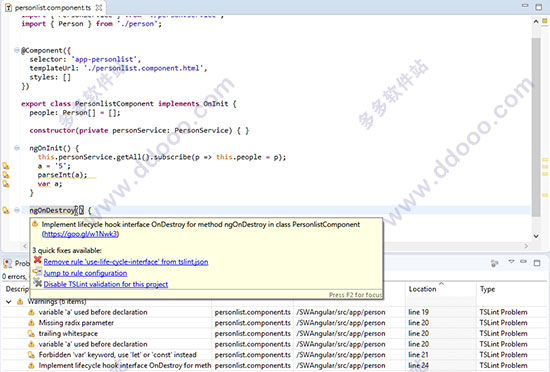Screen dimensions: 550x372
Task: Collapse the ngOnInit method fold
Action: coord(16,148)
